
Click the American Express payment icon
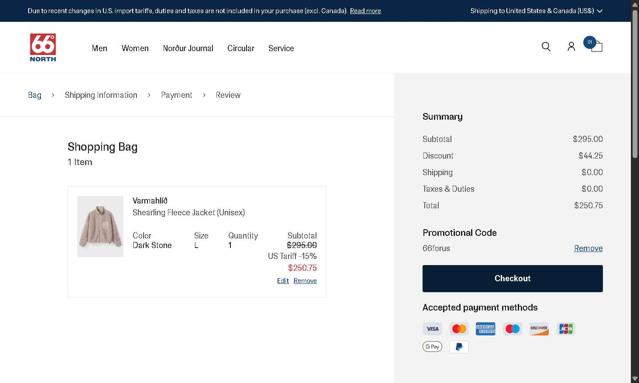tap(486, 329)
